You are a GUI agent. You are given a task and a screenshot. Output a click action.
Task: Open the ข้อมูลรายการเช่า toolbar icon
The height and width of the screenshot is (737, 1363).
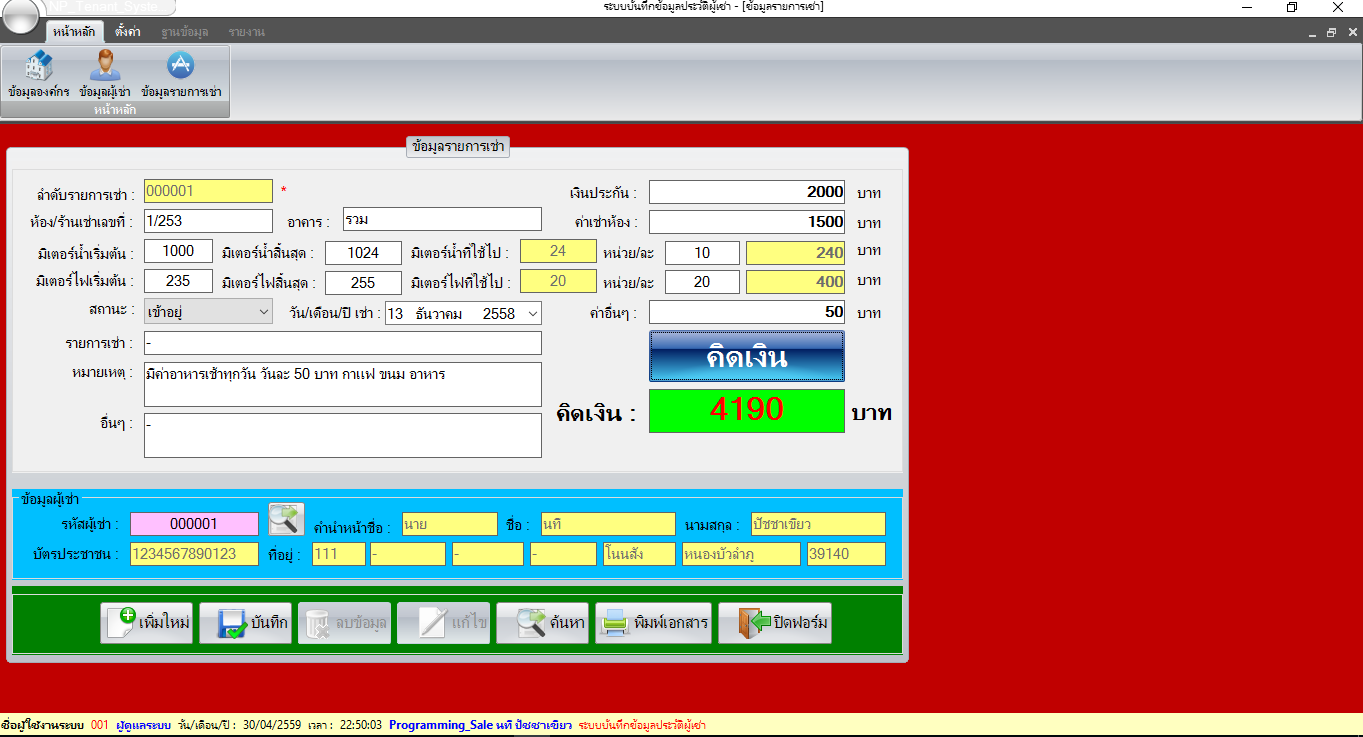[x=180, y=70]
